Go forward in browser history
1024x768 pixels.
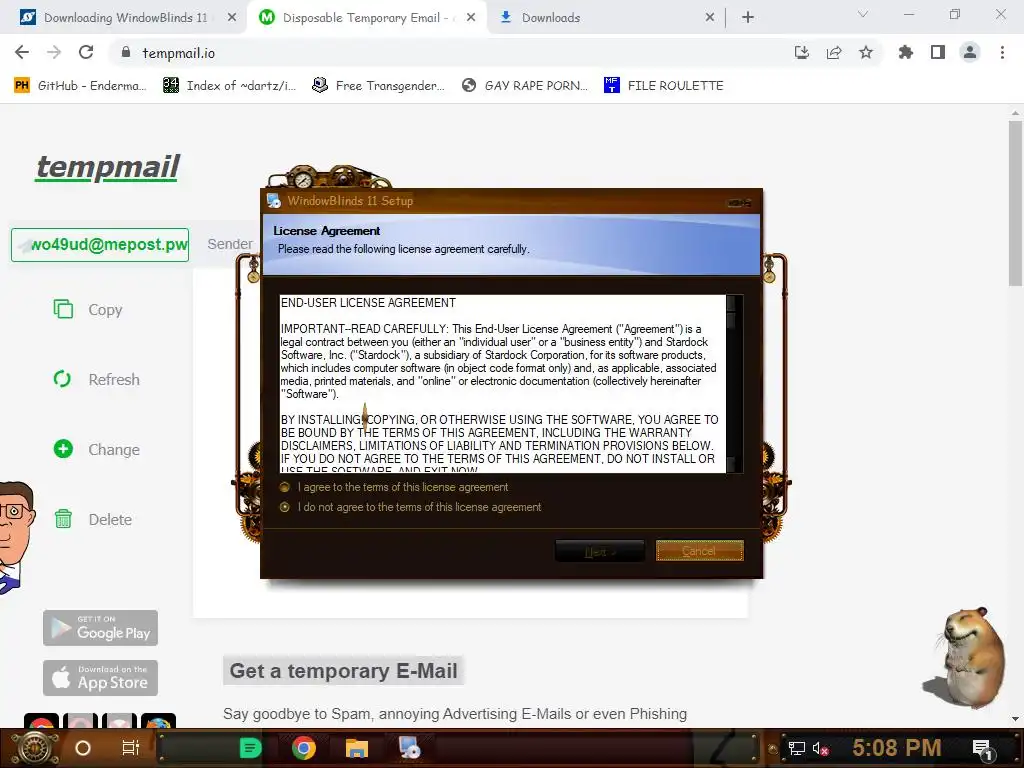tap(54, 52)
